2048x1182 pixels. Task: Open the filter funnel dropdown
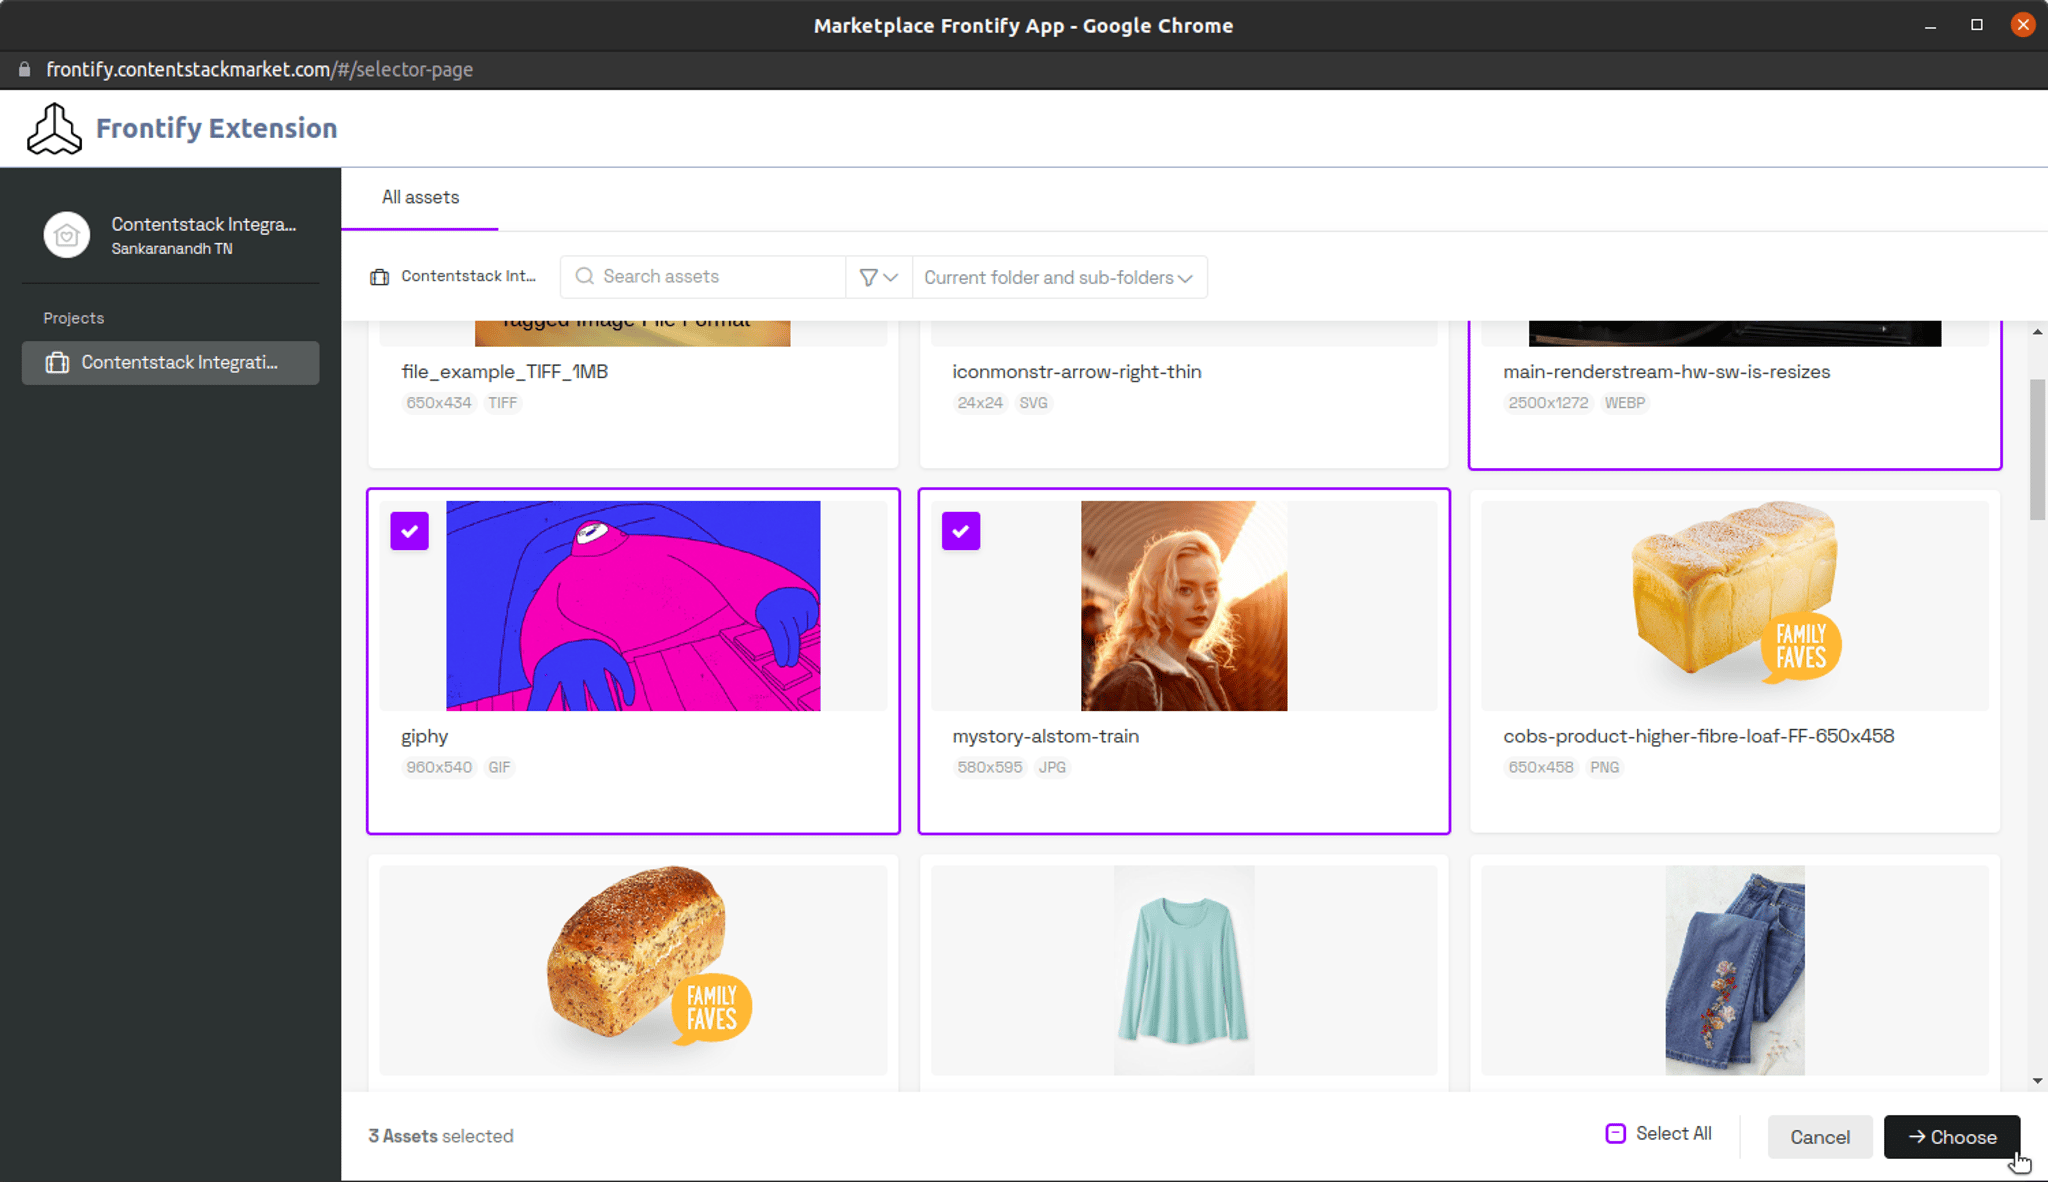click(x=879, y=277)
